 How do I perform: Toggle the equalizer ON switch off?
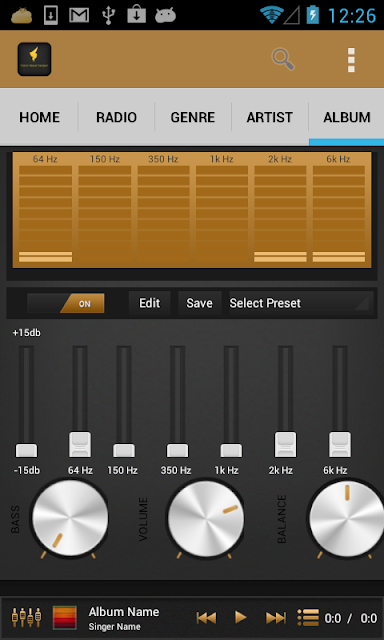tap(66, 303)
